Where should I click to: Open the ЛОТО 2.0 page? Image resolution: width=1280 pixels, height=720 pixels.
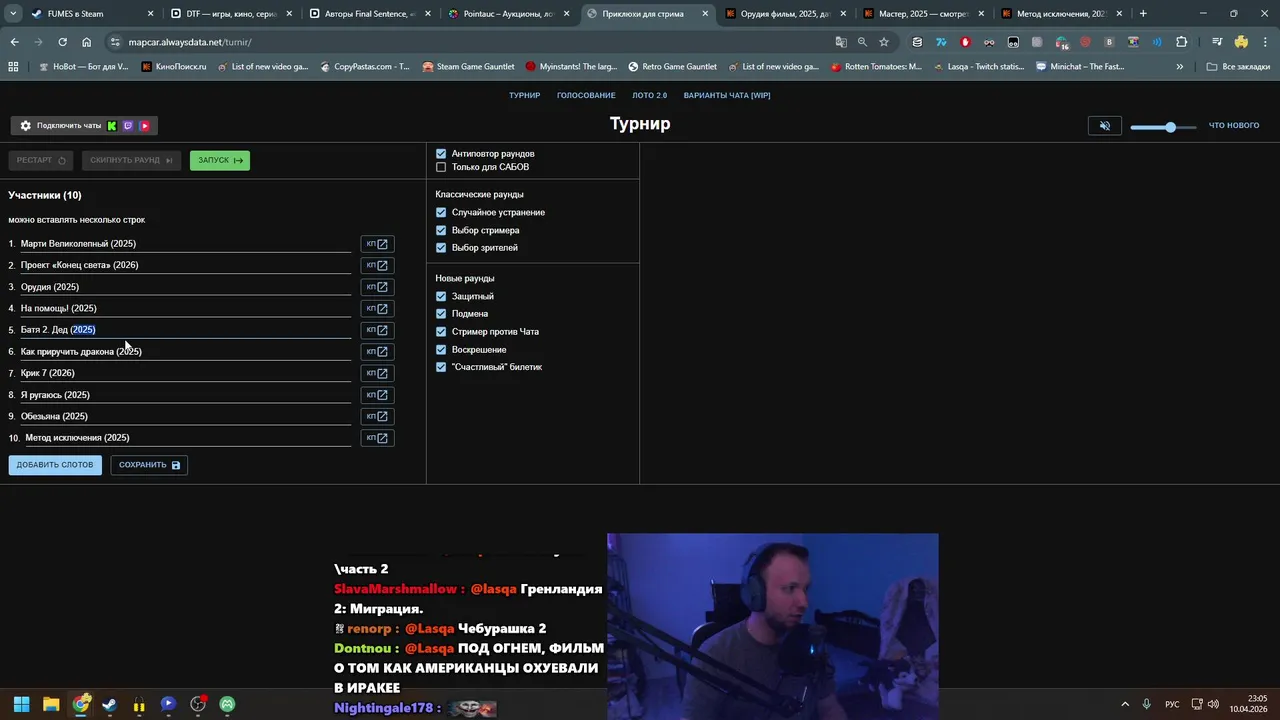pos(650,95)
